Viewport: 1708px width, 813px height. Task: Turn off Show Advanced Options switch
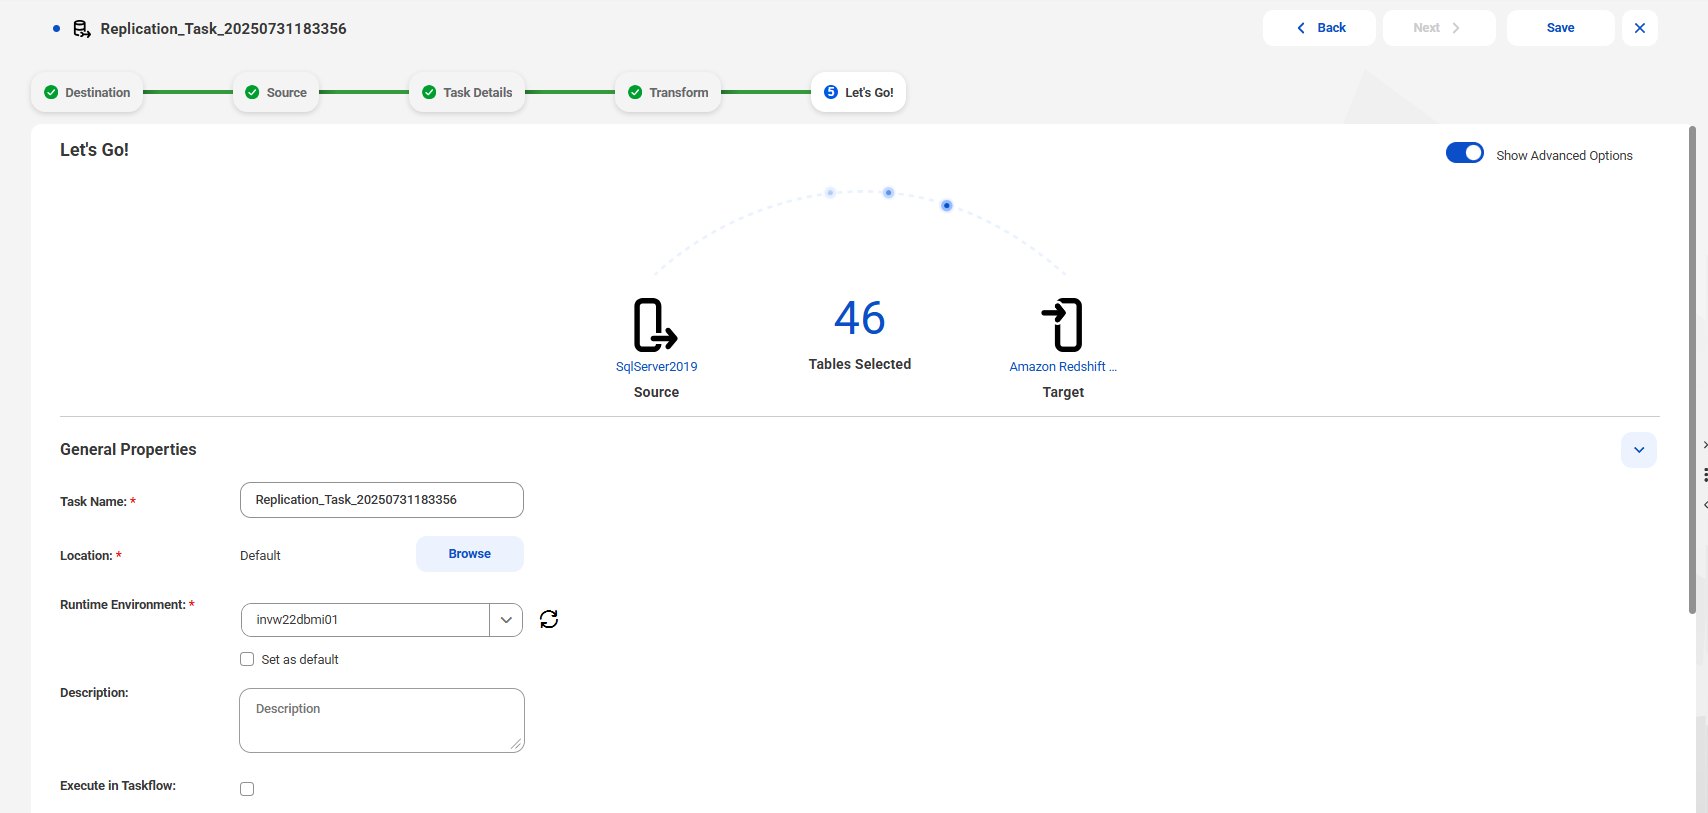[x=1465, y=153]
